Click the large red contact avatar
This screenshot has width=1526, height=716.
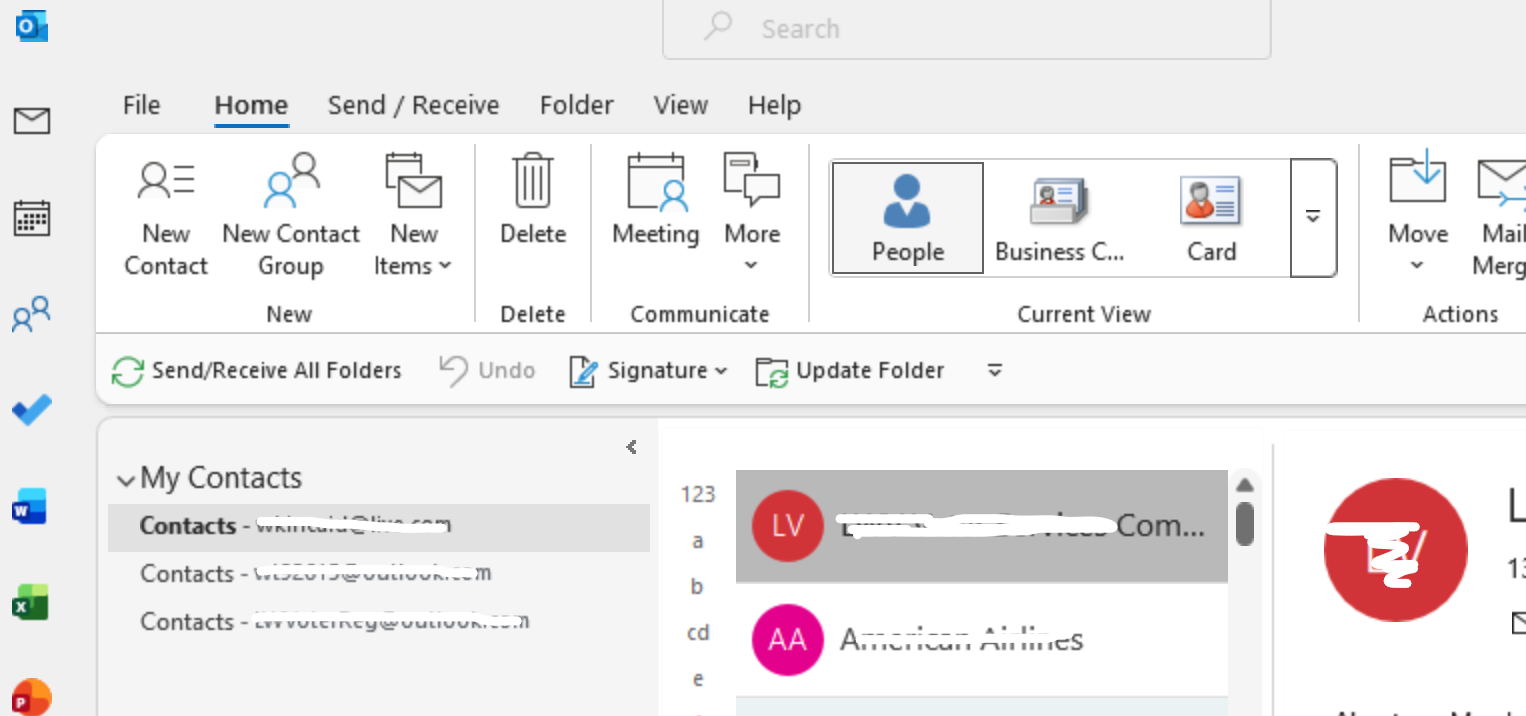pos(1395,552)
